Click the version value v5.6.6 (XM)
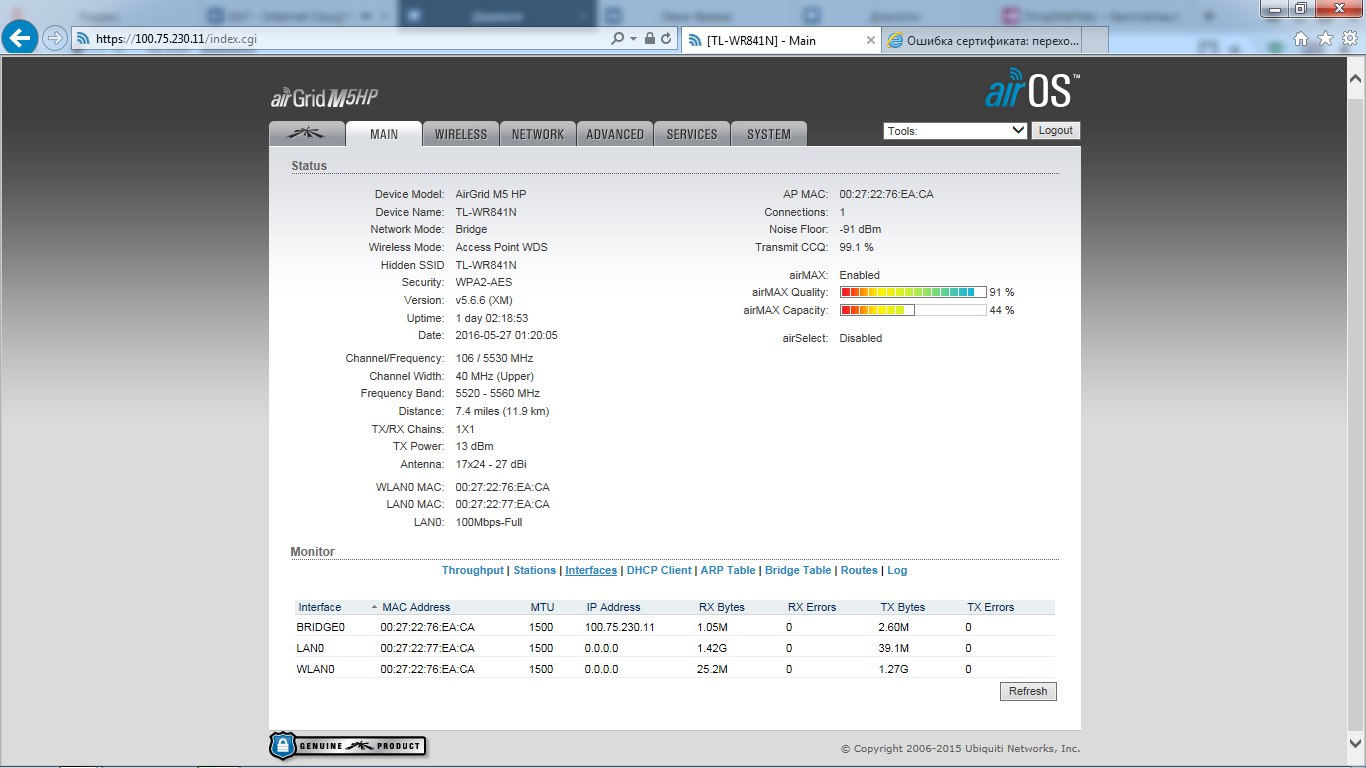Viewport: 1366px width, 768px height. (484, 300)
